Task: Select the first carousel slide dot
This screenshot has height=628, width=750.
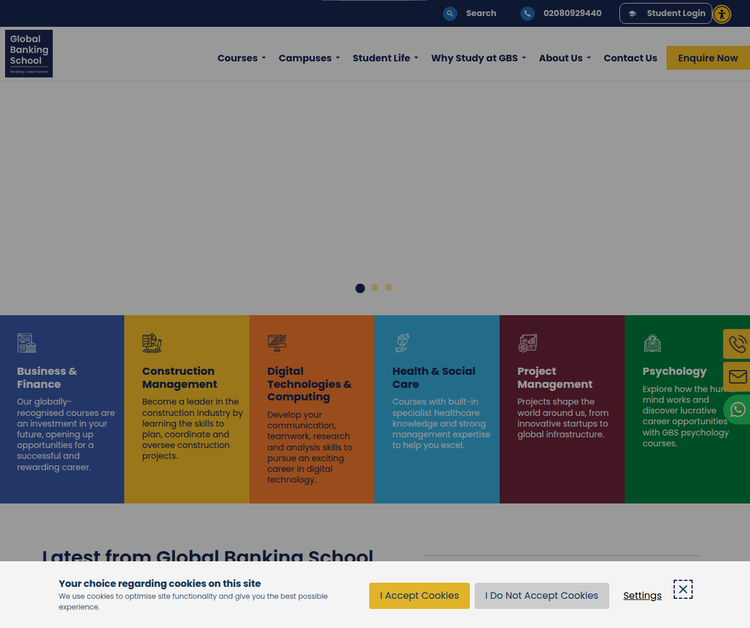Action: [x=360, y=288]
